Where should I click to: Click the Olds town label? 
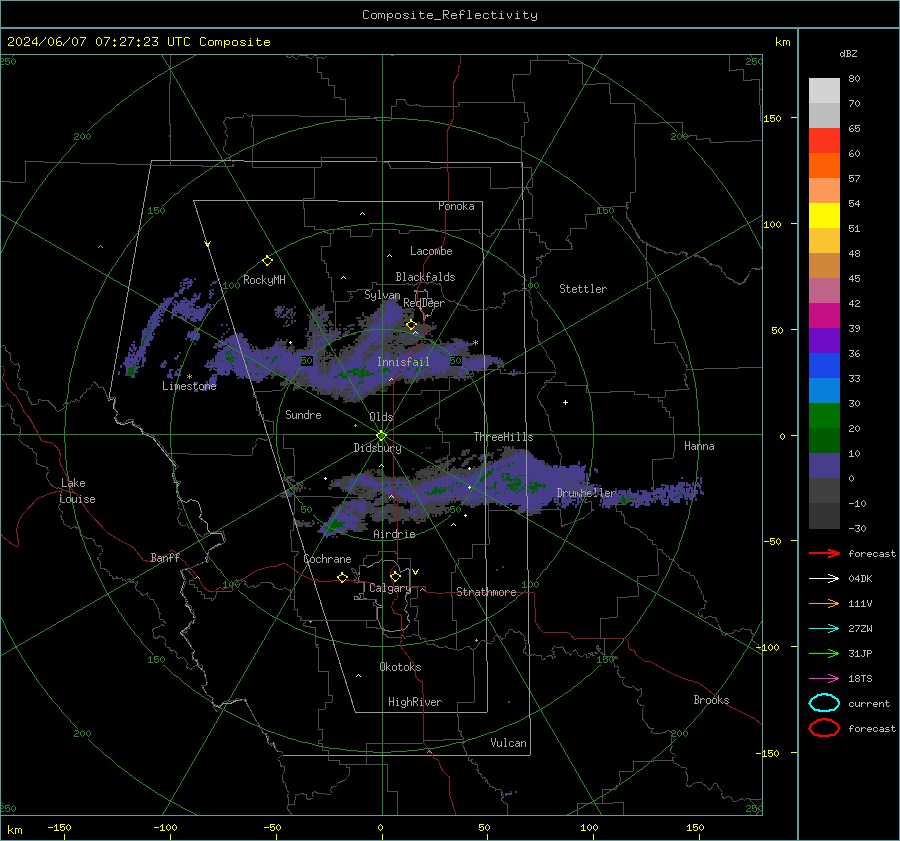[381, 417]
